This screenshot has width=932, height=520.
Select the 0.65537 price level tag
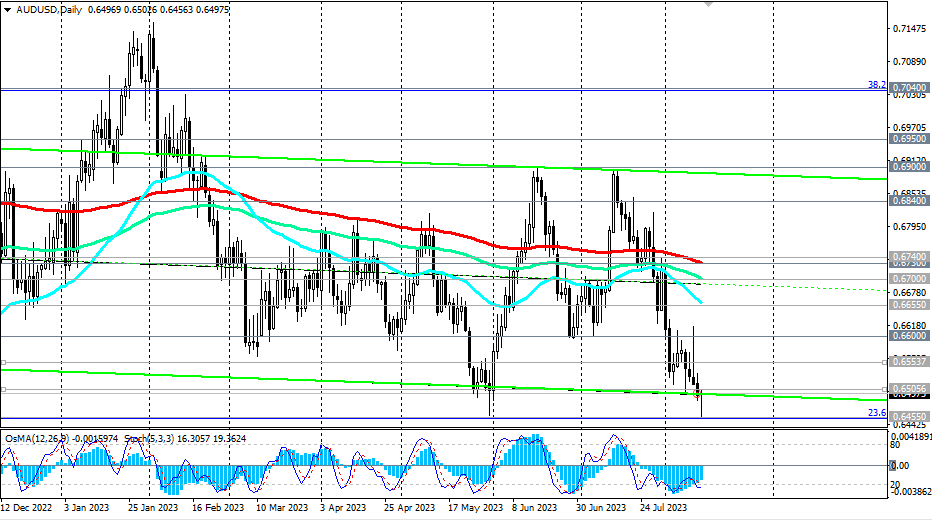909,362
